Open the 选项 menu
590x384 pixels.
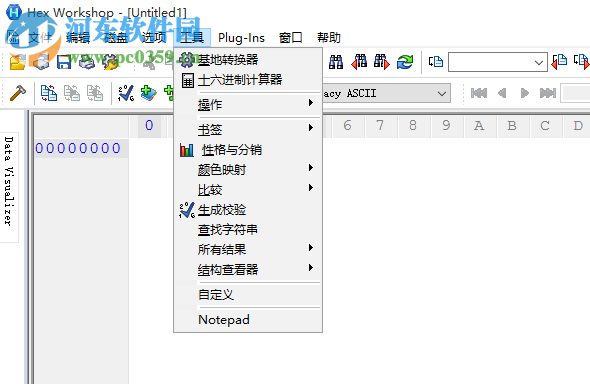tap(154, 38)
